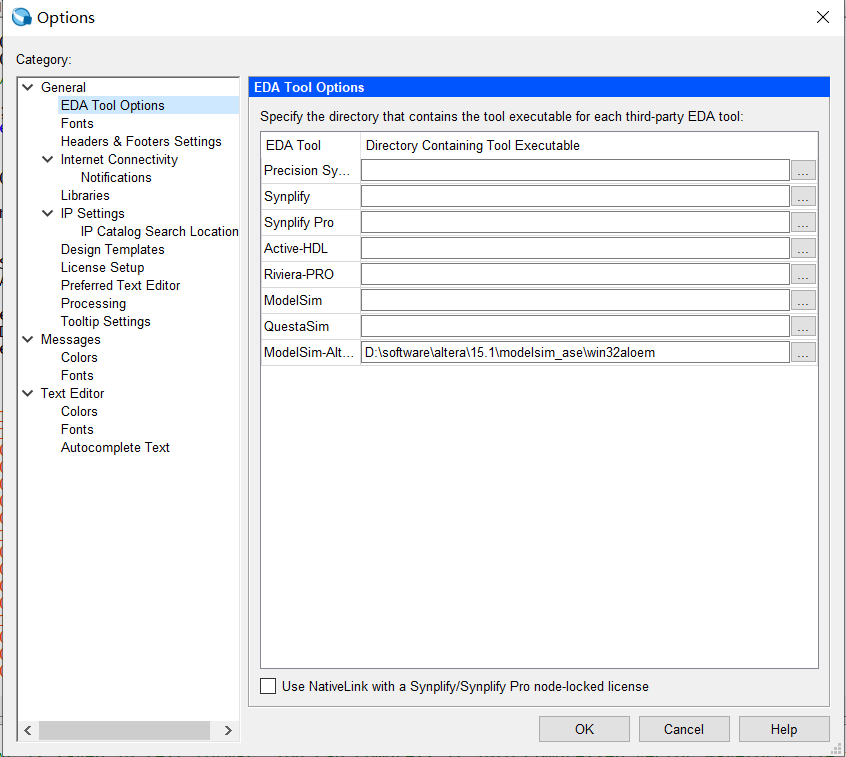Browse for the Riviera-PRO executable directory

[803, 274]
